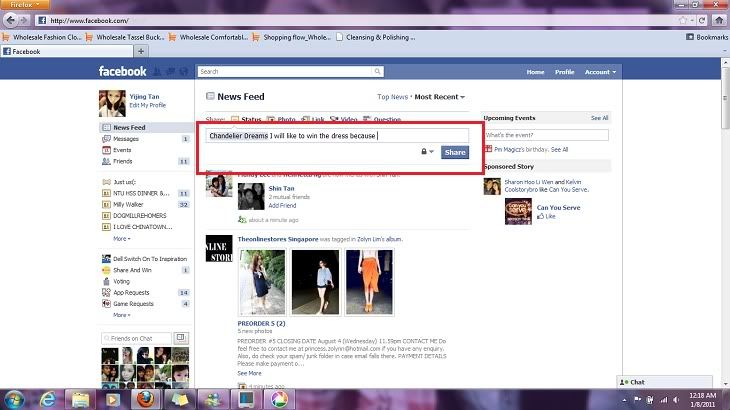Open the Wholesale Fashion Clo.. bookmark
Screen dimensions: 730x410
point(42,37)
